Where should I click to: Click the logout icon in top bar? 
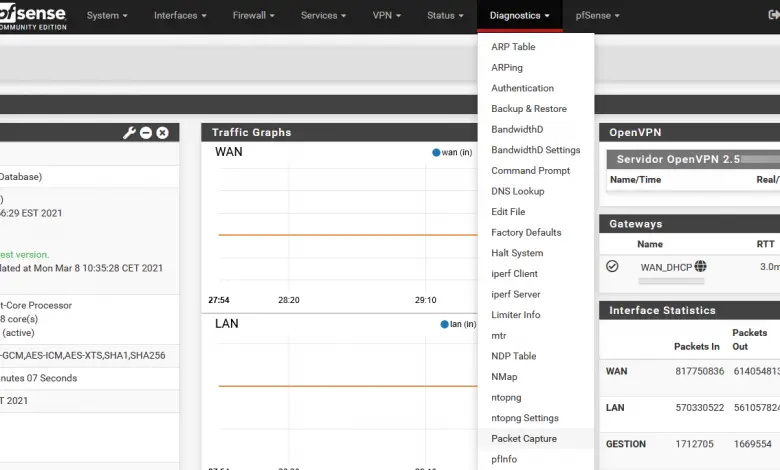(x=774, y=15)
